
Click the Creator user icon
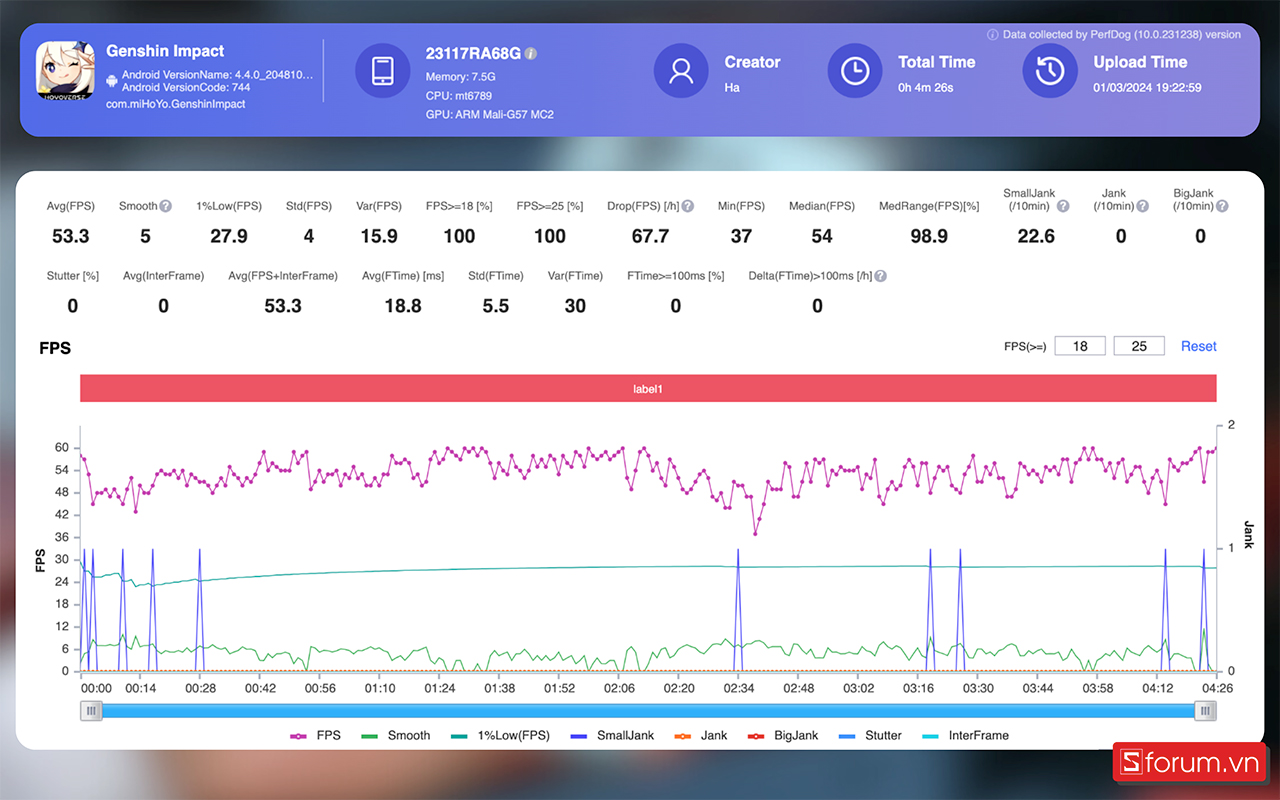click(x=682, y=72)
